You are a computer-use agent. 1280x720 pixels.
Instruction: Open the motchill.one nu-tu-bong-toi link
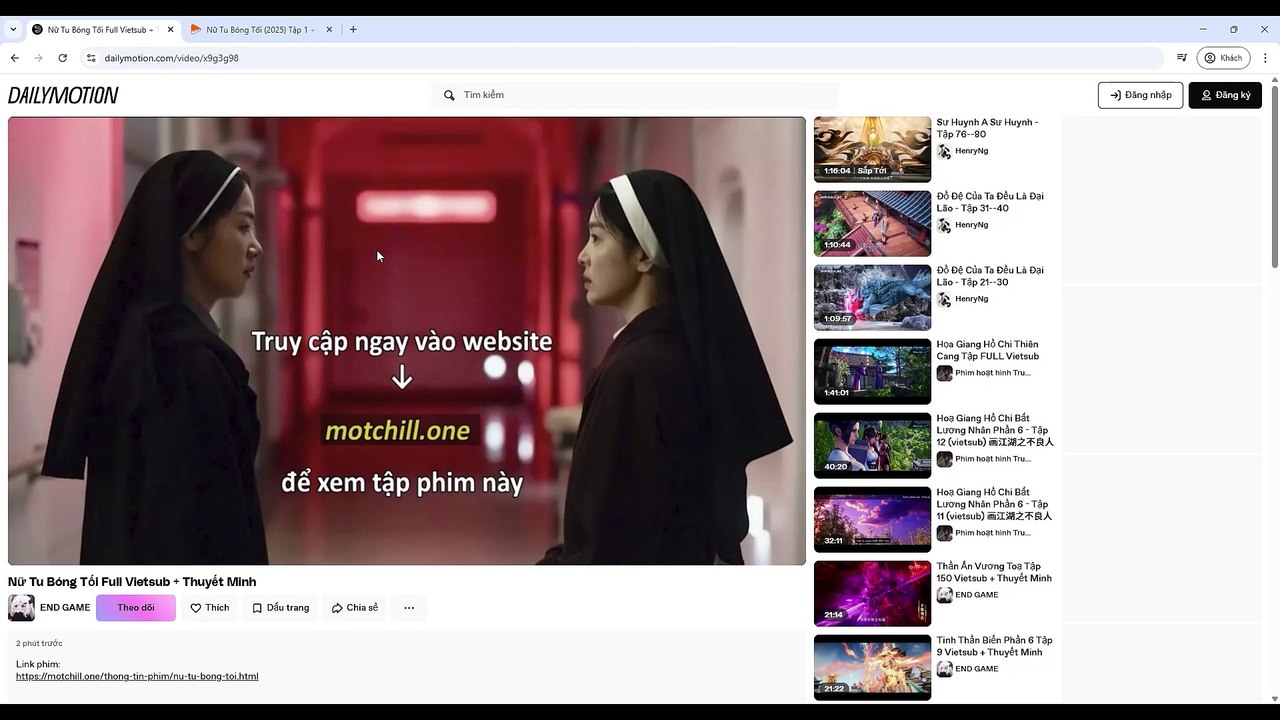137,677
